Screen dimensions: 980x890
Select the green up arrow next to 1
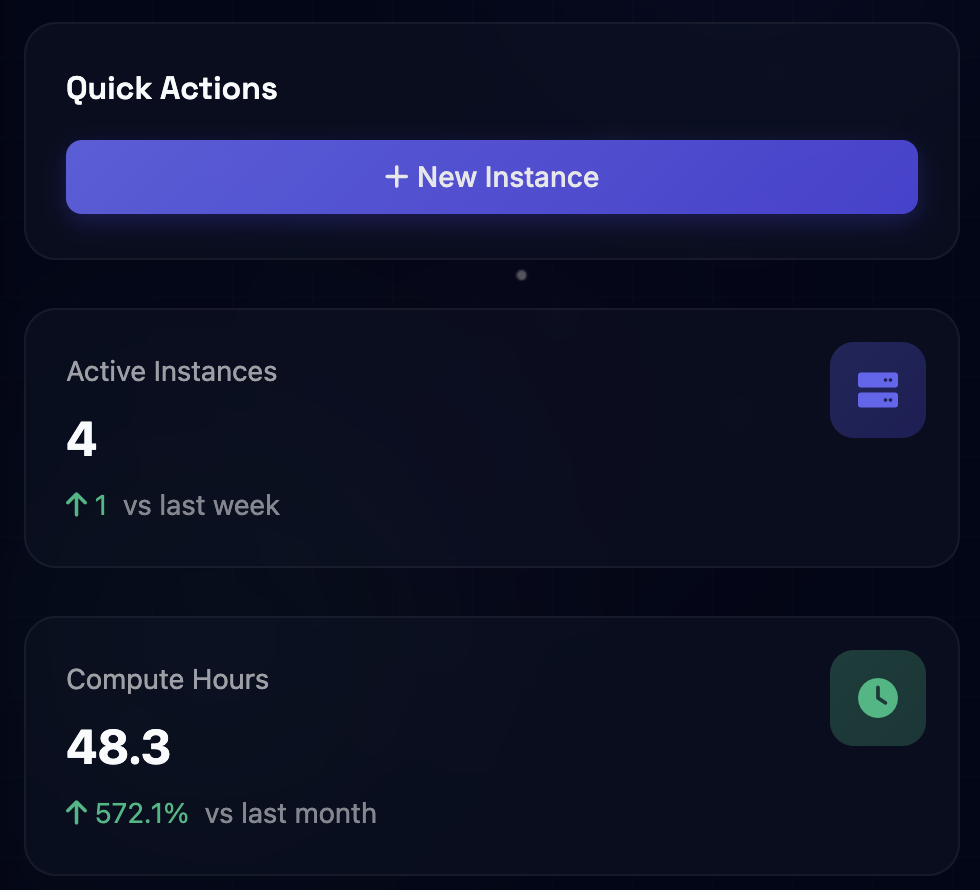point(76,505)
